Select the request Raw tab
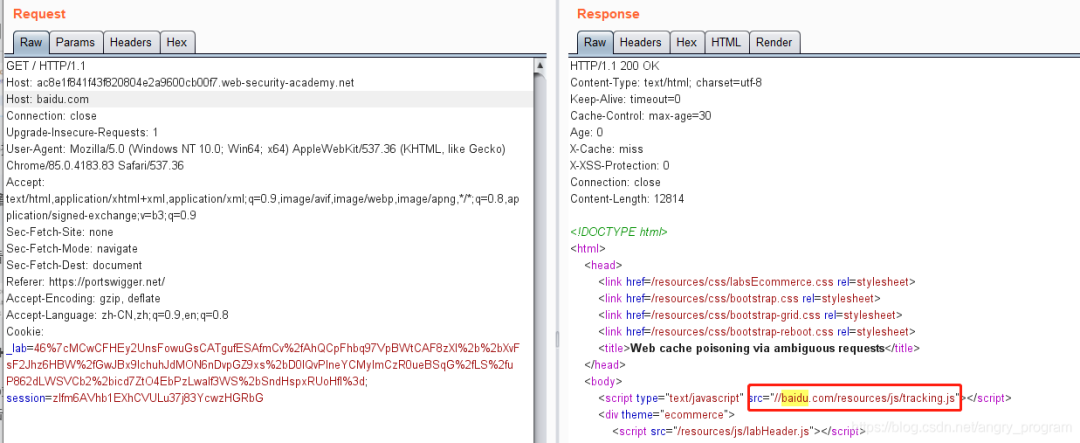 30,42
